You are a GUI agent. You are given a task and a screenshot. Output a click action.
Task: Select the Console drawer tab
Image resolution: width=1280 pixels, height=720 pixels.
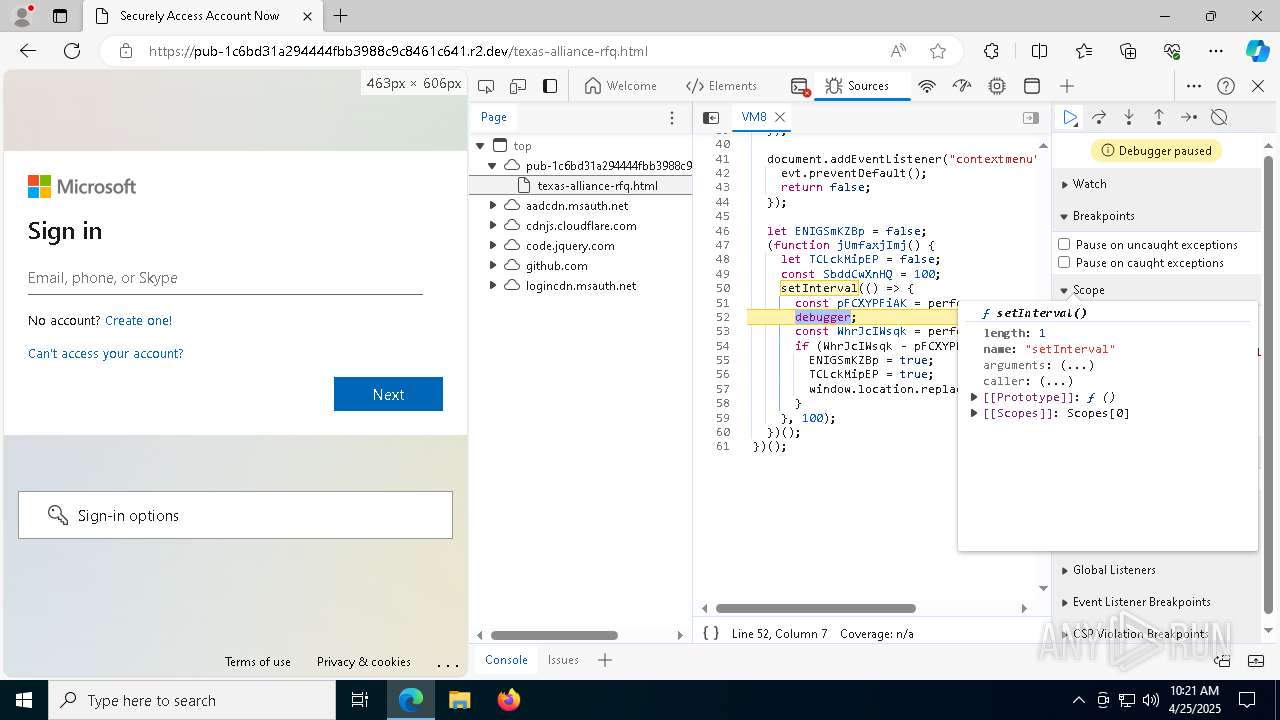click(x=506, y=660)
